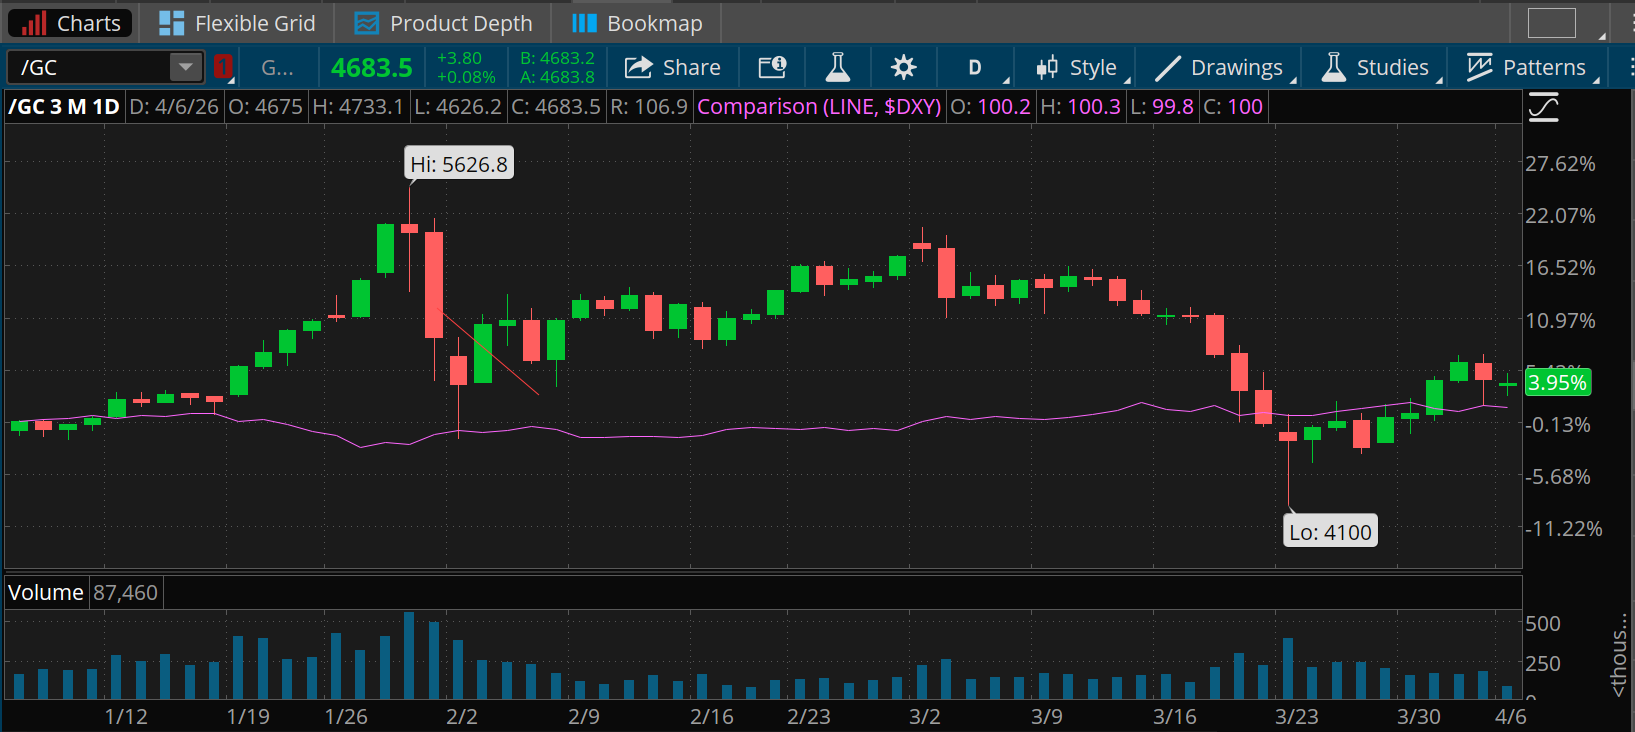Click inside the /GC symbol input field

(x=90, y=67)
